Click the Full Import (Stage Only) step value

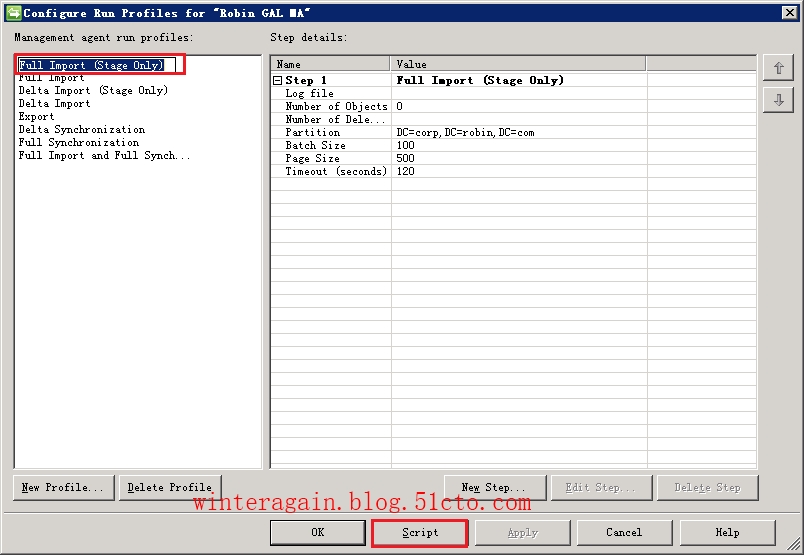(480, 81)
